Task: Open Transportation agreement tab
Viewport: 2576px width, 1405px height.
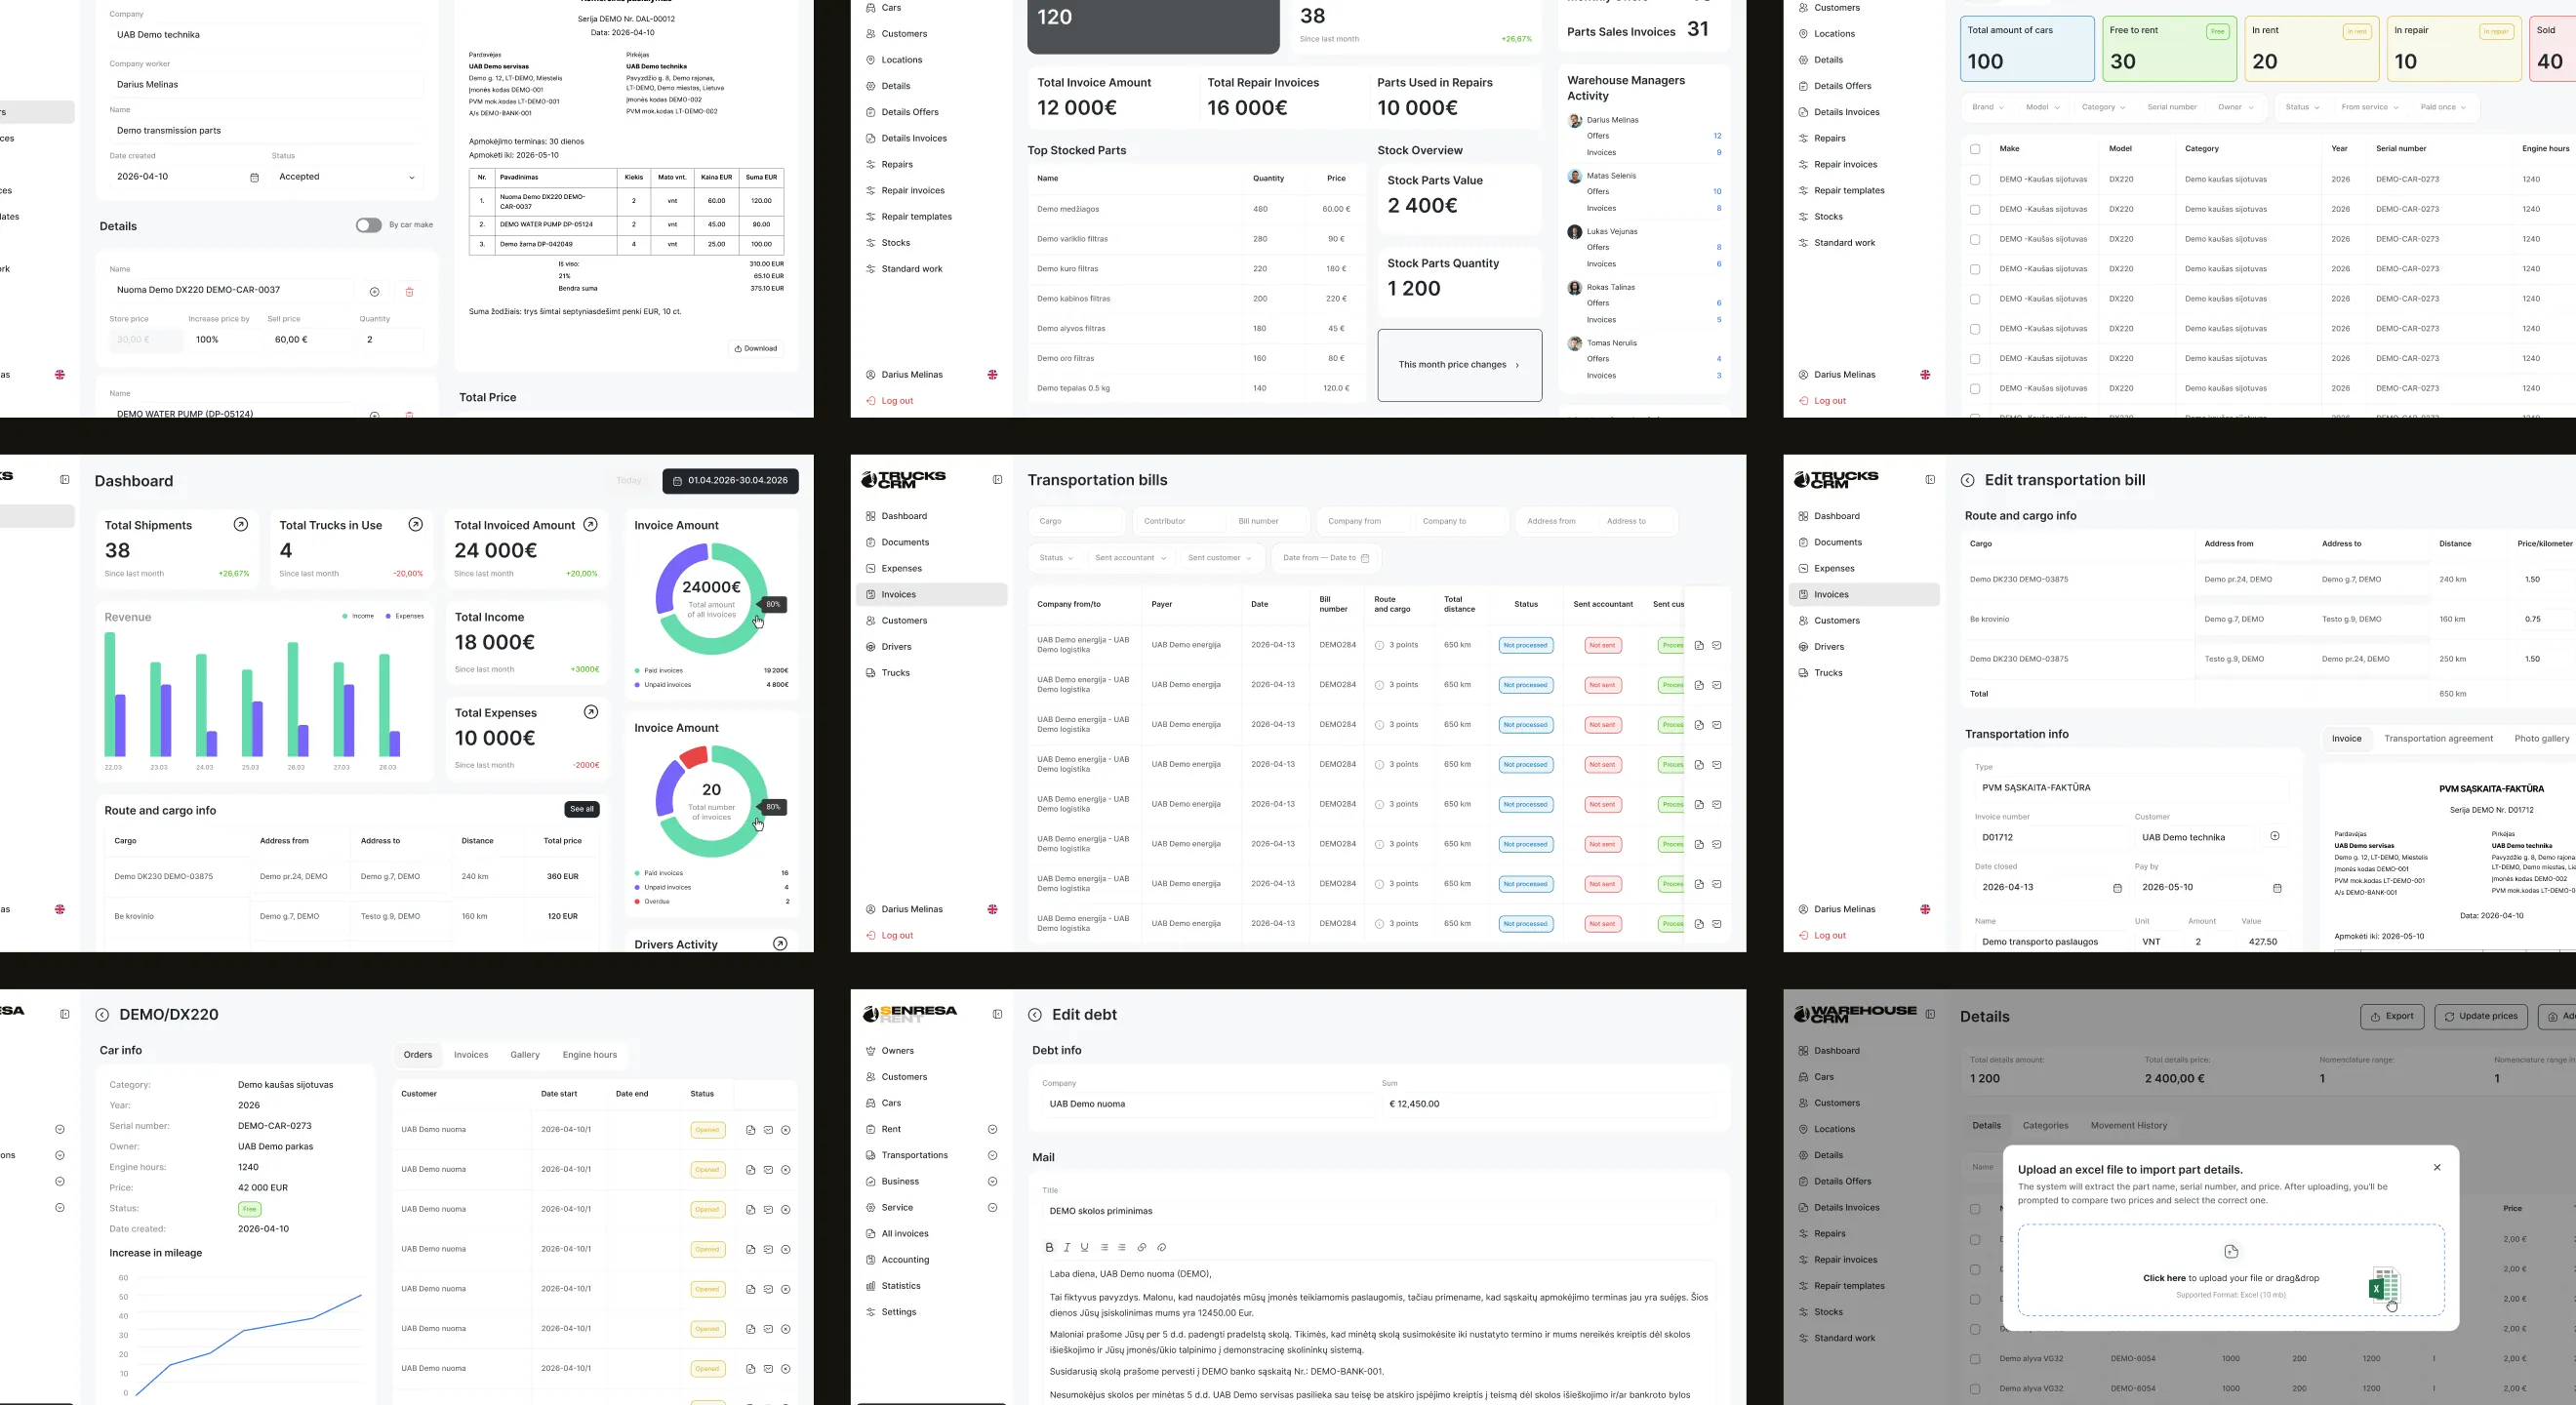Action: tap(2438, 739)
